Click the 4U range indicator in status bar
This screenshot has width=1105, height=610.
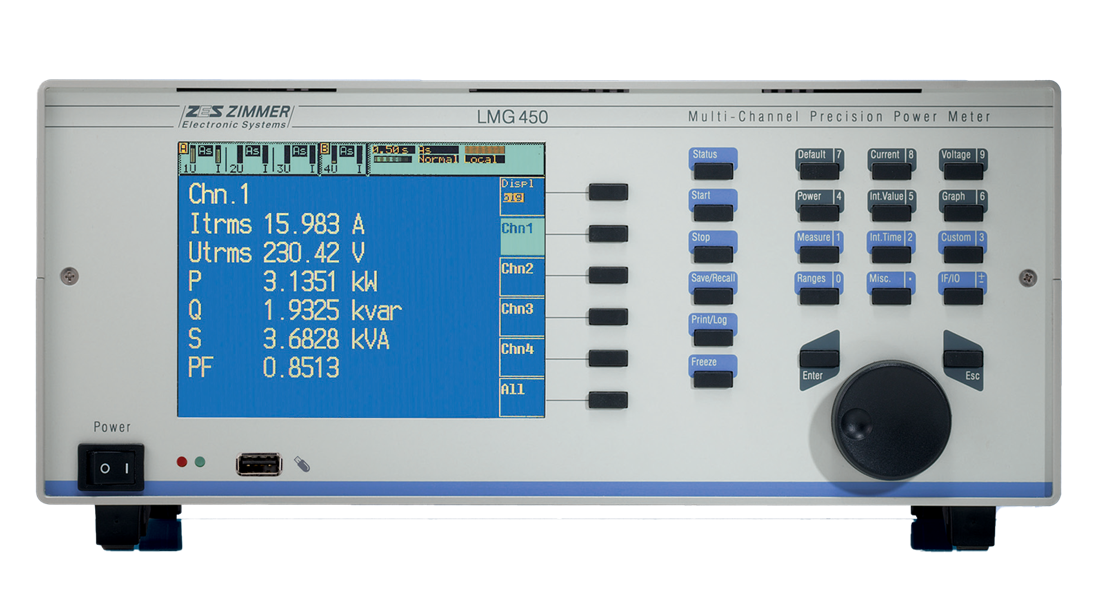343,159
